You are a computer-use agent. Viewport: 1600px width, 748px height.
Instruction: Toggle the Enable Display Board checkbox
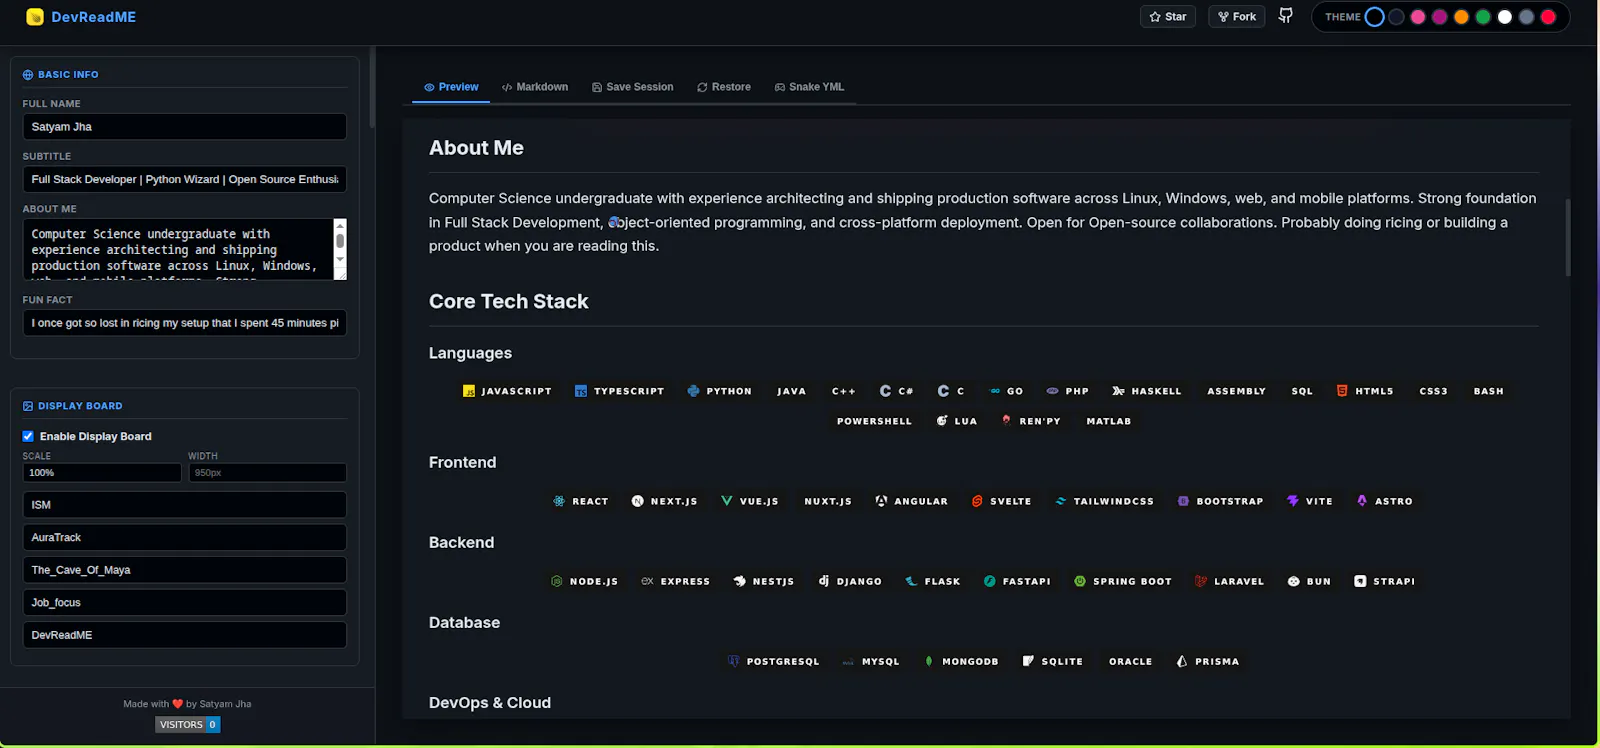coord(28,436)
